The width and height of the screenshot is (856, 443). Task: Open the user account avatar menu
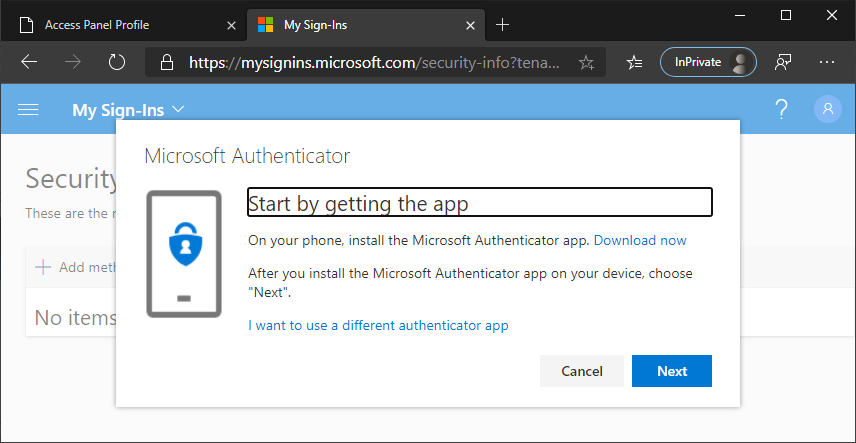[x=827, y=109]
